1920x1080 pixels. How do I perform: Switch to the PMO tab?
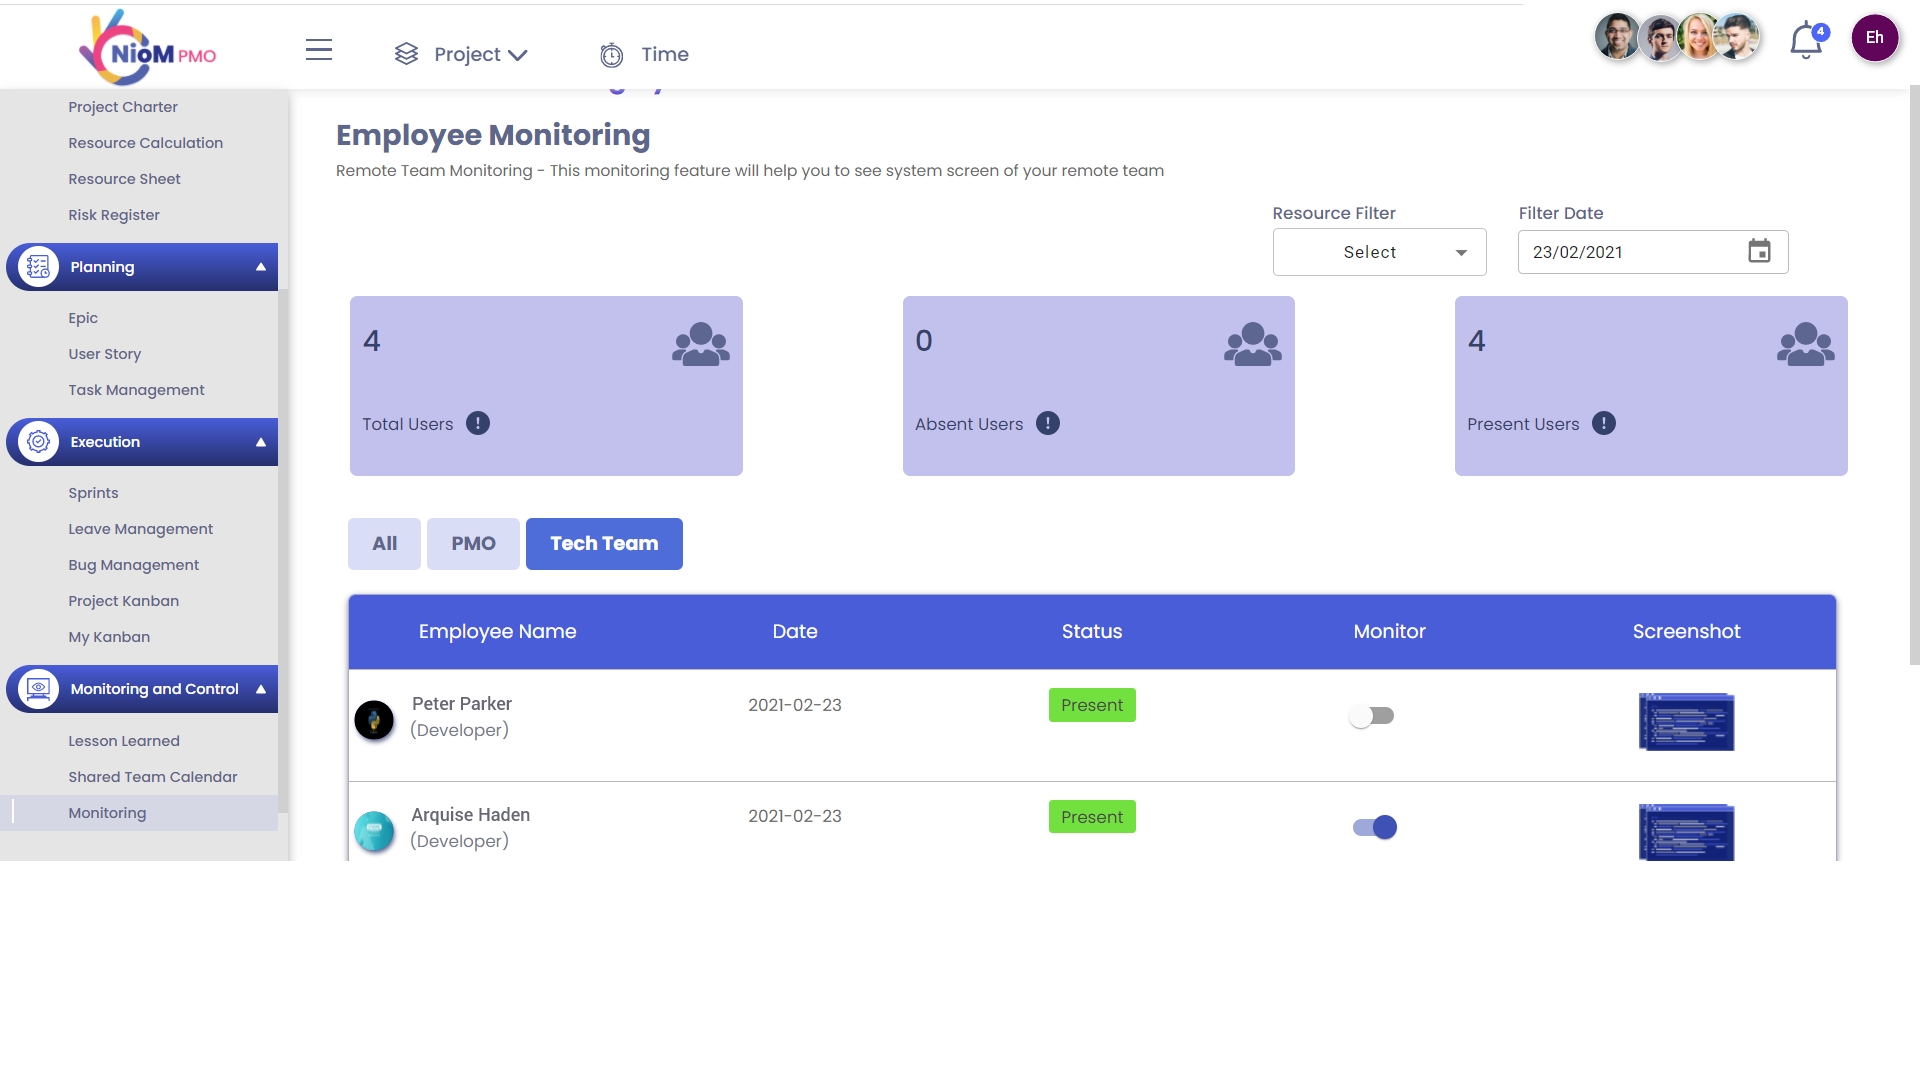pos(473,544)
